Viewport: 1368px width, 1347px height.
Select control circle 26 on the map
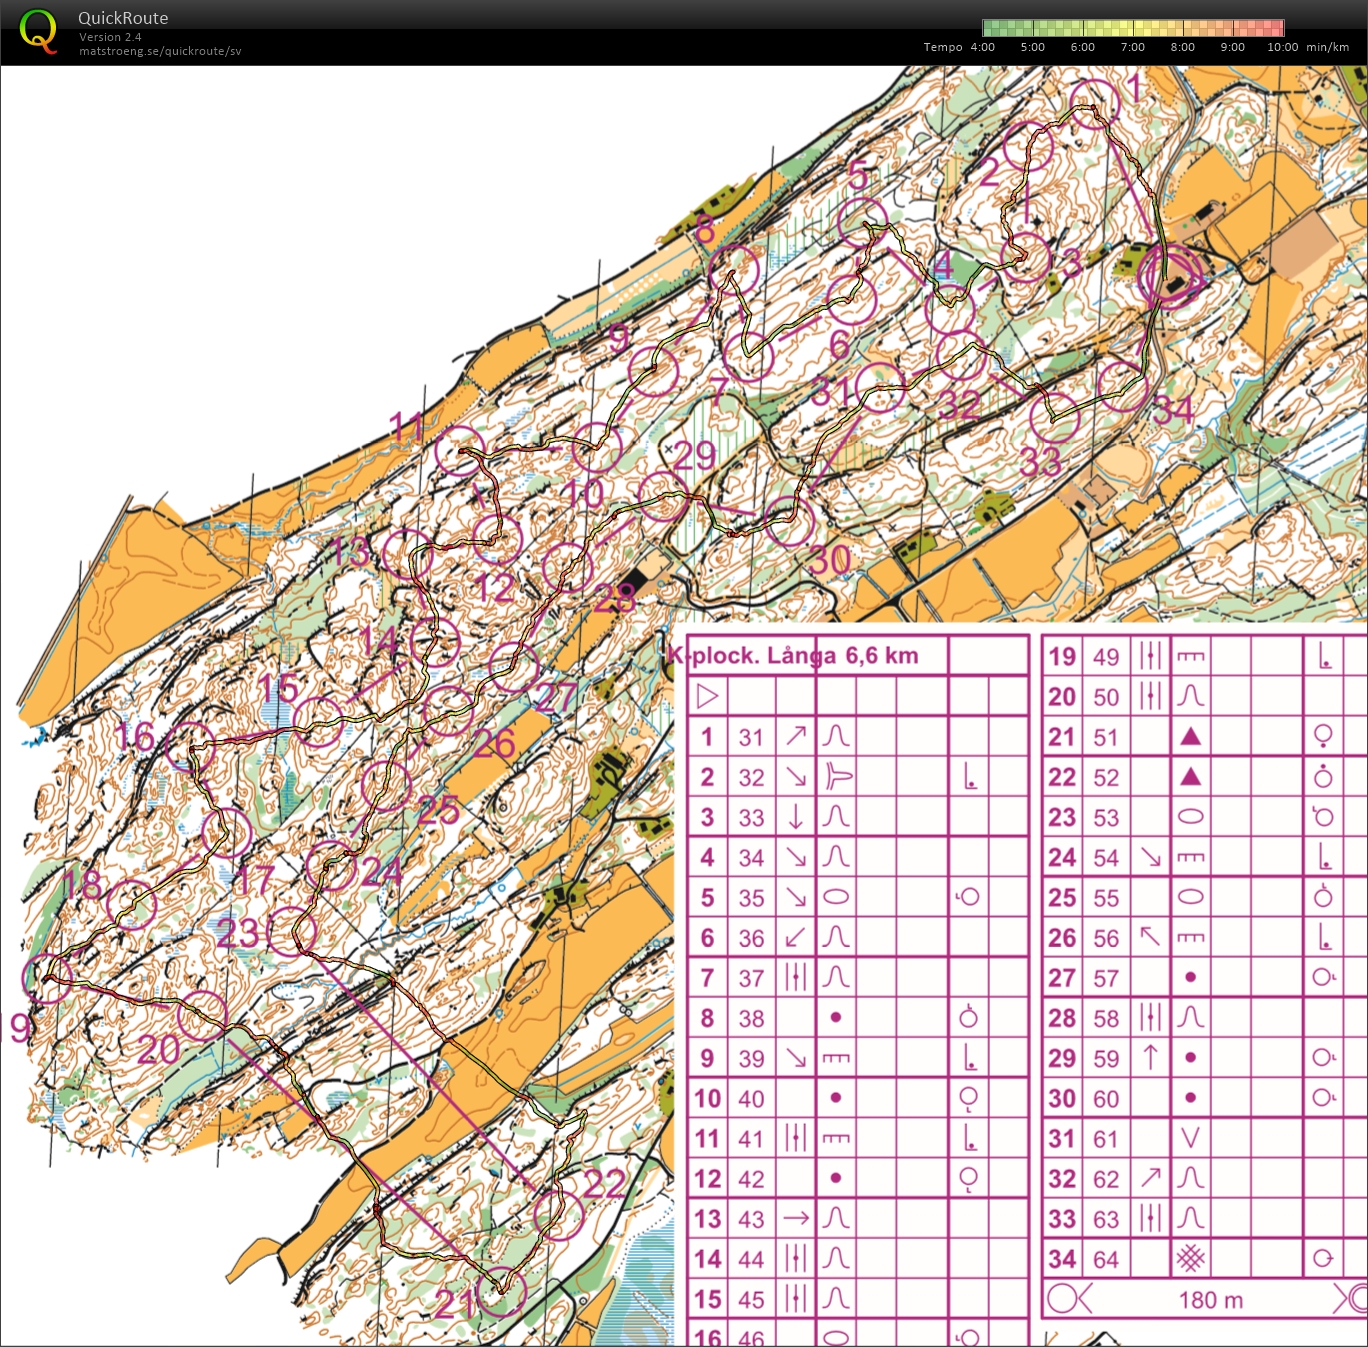click(x=448, y=711)
